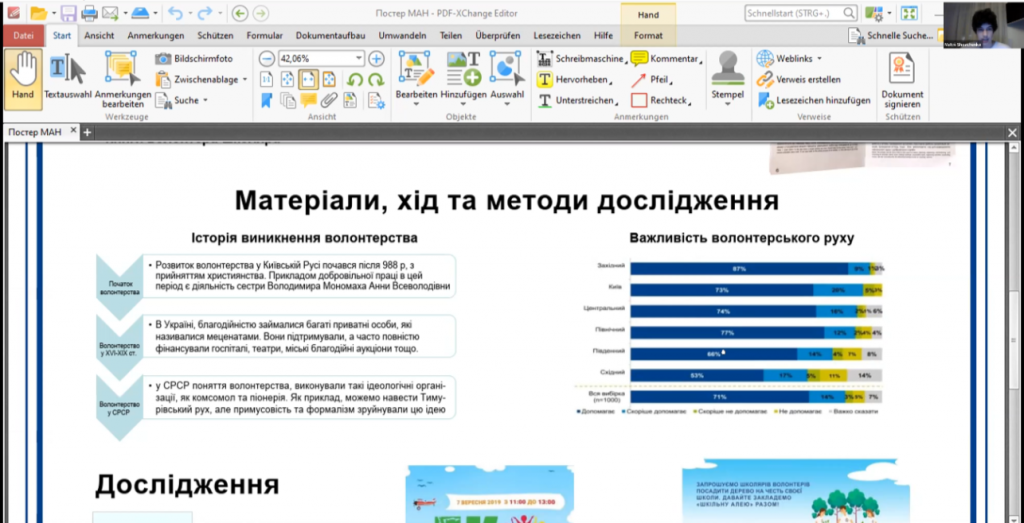The width and height of the screenshot is (1024, 523).
Task: Open the Formular ribbon tab
Action: (x=264, y=36)
